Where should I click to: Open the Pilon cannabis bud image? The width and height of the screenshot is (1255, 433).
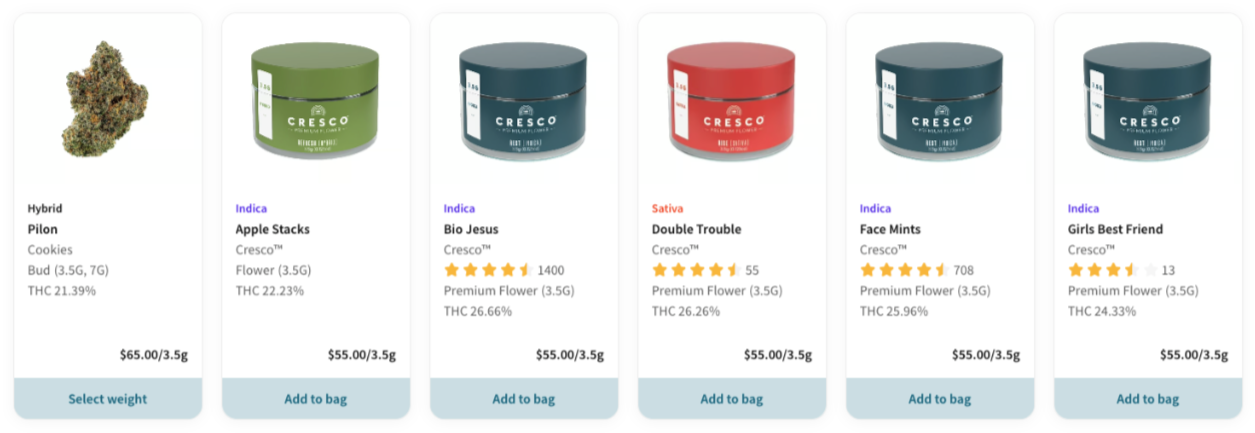coord(107,99)
